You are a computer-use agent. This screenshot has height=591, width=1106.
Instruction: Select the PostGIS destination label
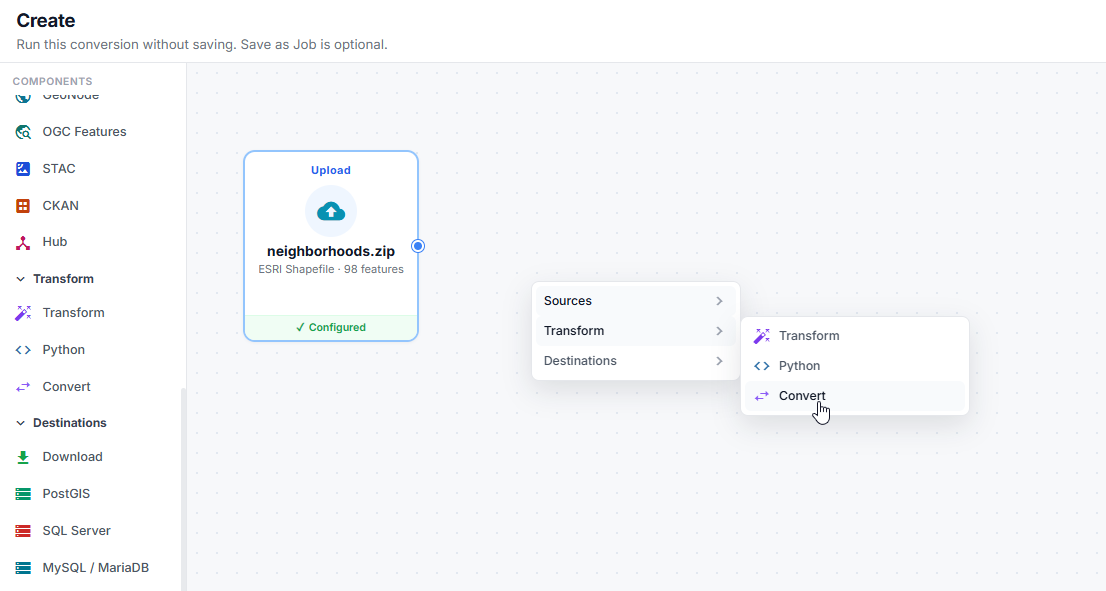click(66, 494)
